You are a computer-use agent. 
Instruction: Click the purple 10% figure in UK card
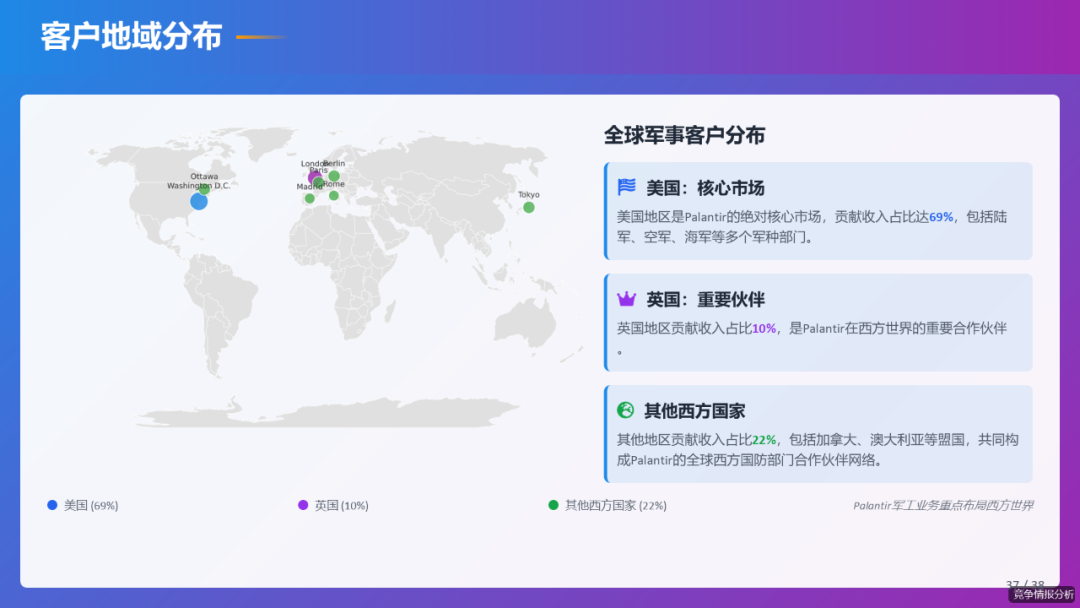point(764,328)
